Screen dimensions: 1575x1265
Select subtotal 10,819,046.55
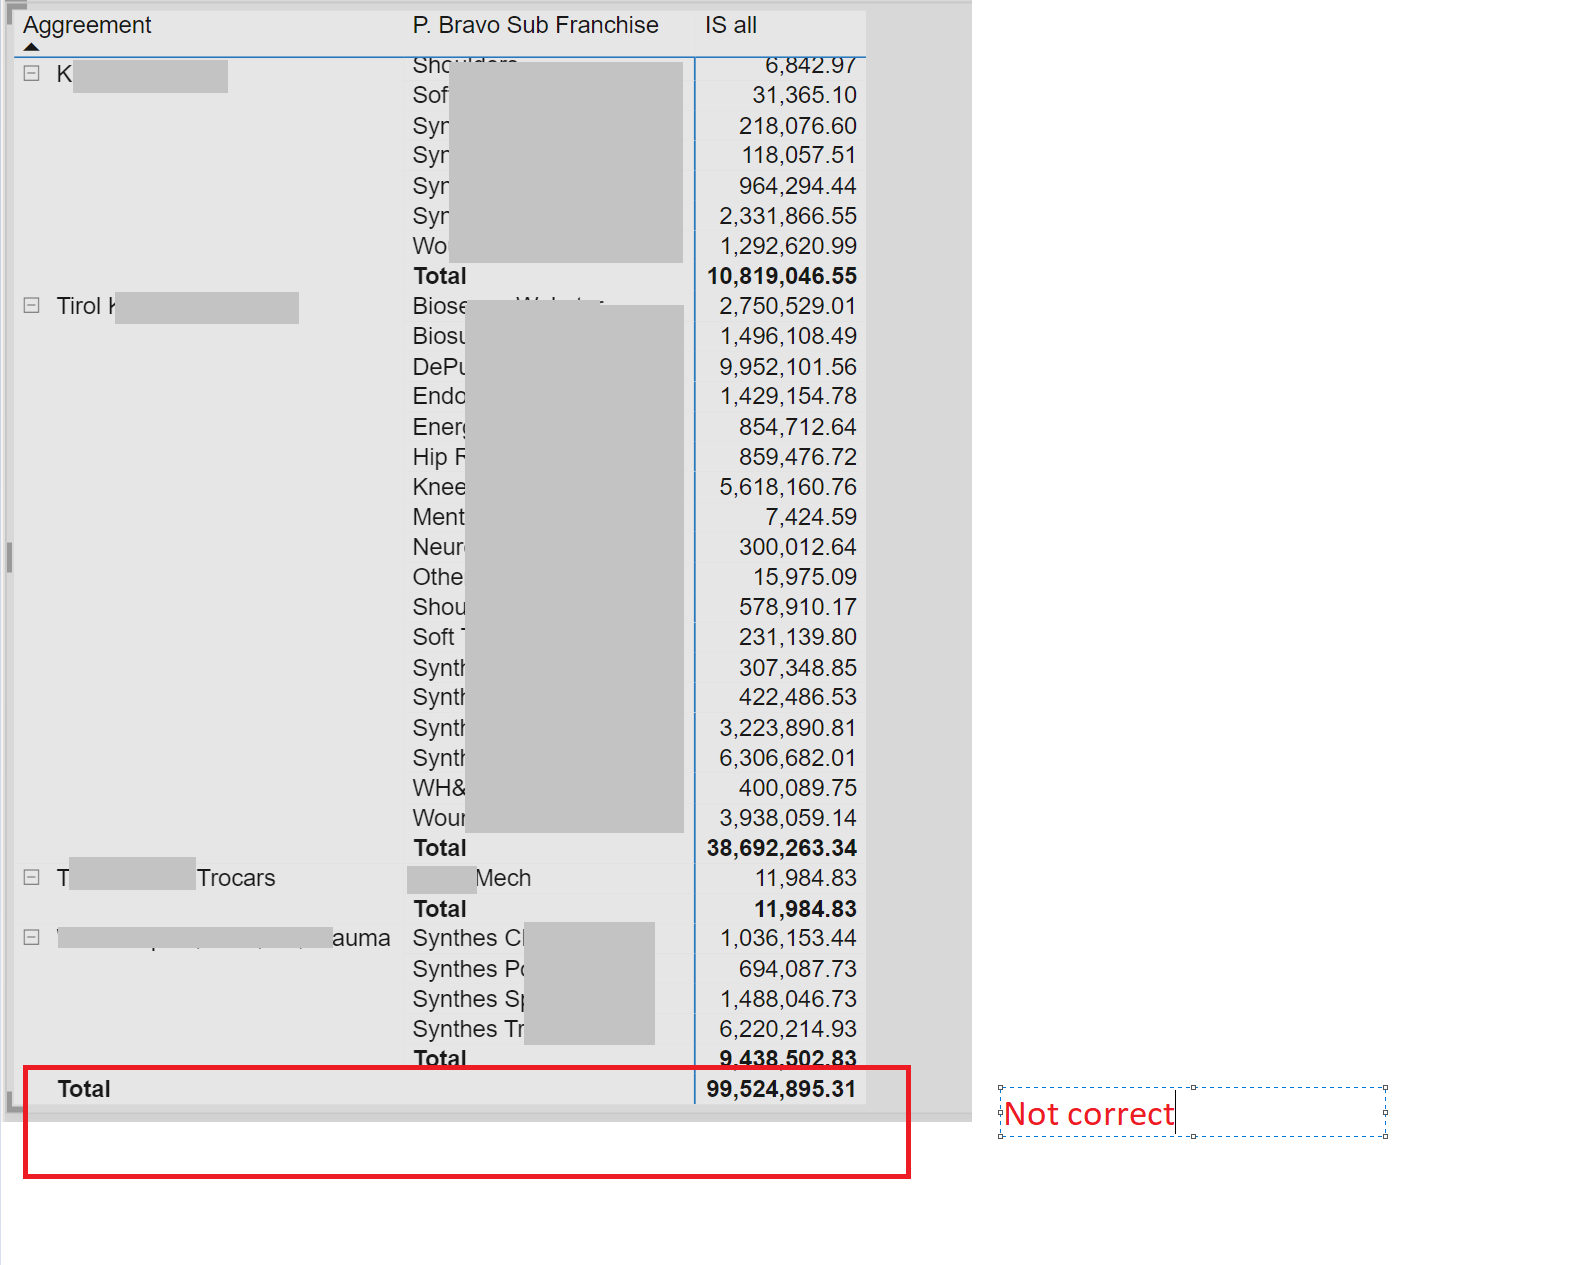782,276
